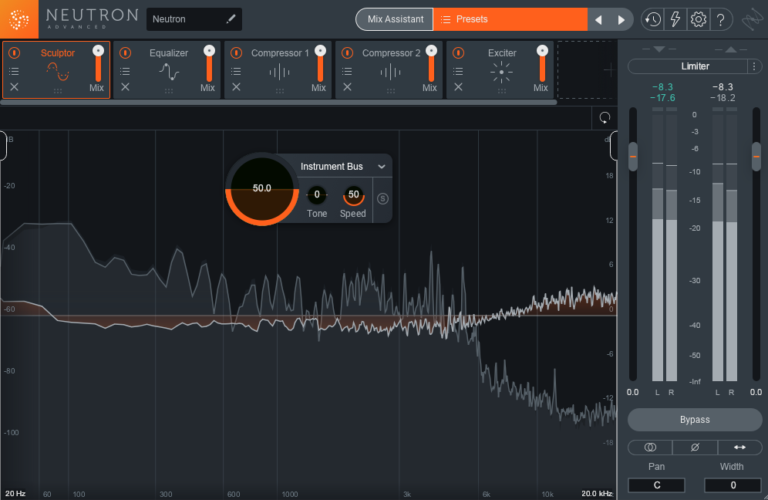Click the lightning bolt zero latency icon
The width and height of the screenshot is (768, 500).
click(x=675, y=19)
